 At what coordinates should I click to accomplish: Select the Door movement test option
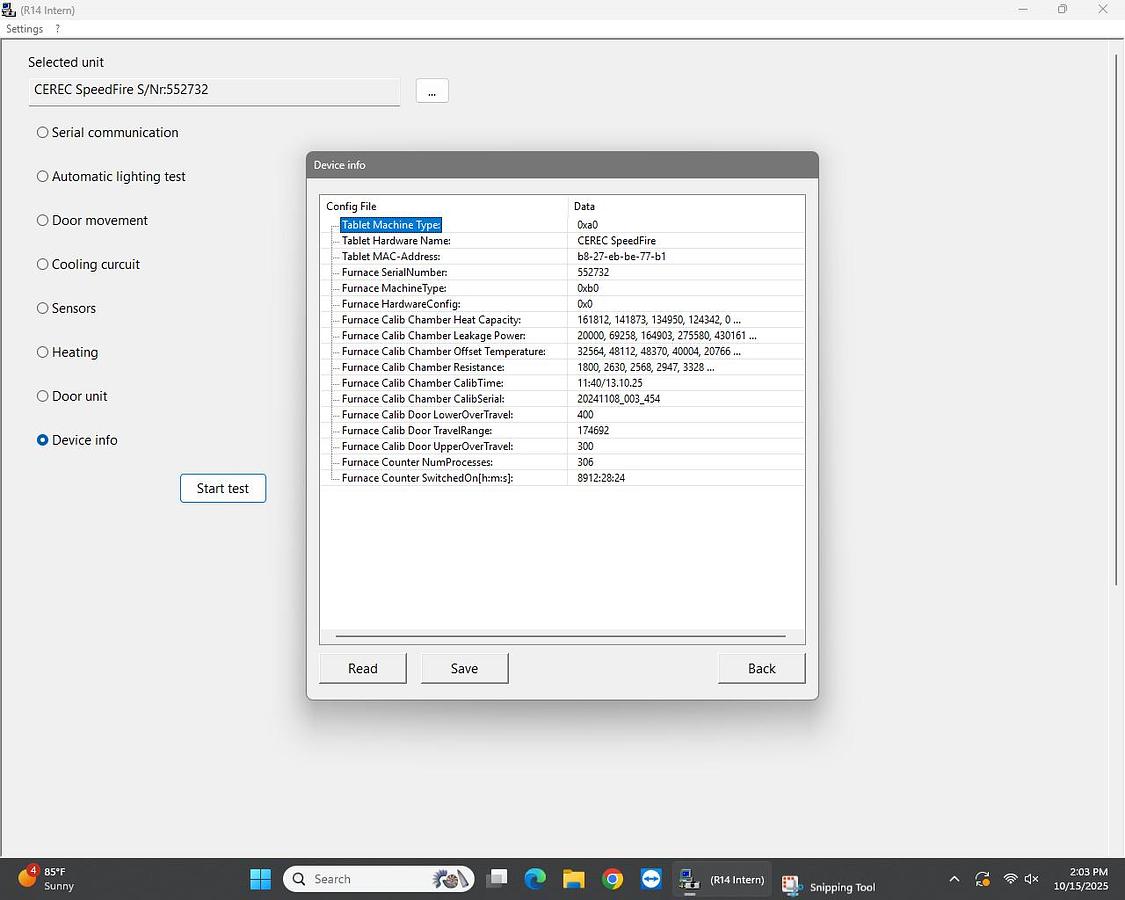coord(43,220)
